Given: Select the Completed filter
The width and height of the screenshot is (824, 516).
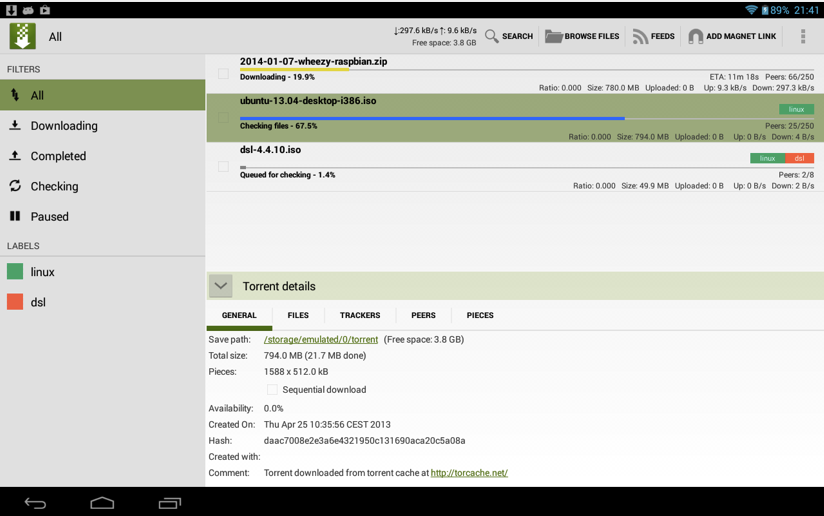Looking at the screenshot, I should [x=58, y=156].
